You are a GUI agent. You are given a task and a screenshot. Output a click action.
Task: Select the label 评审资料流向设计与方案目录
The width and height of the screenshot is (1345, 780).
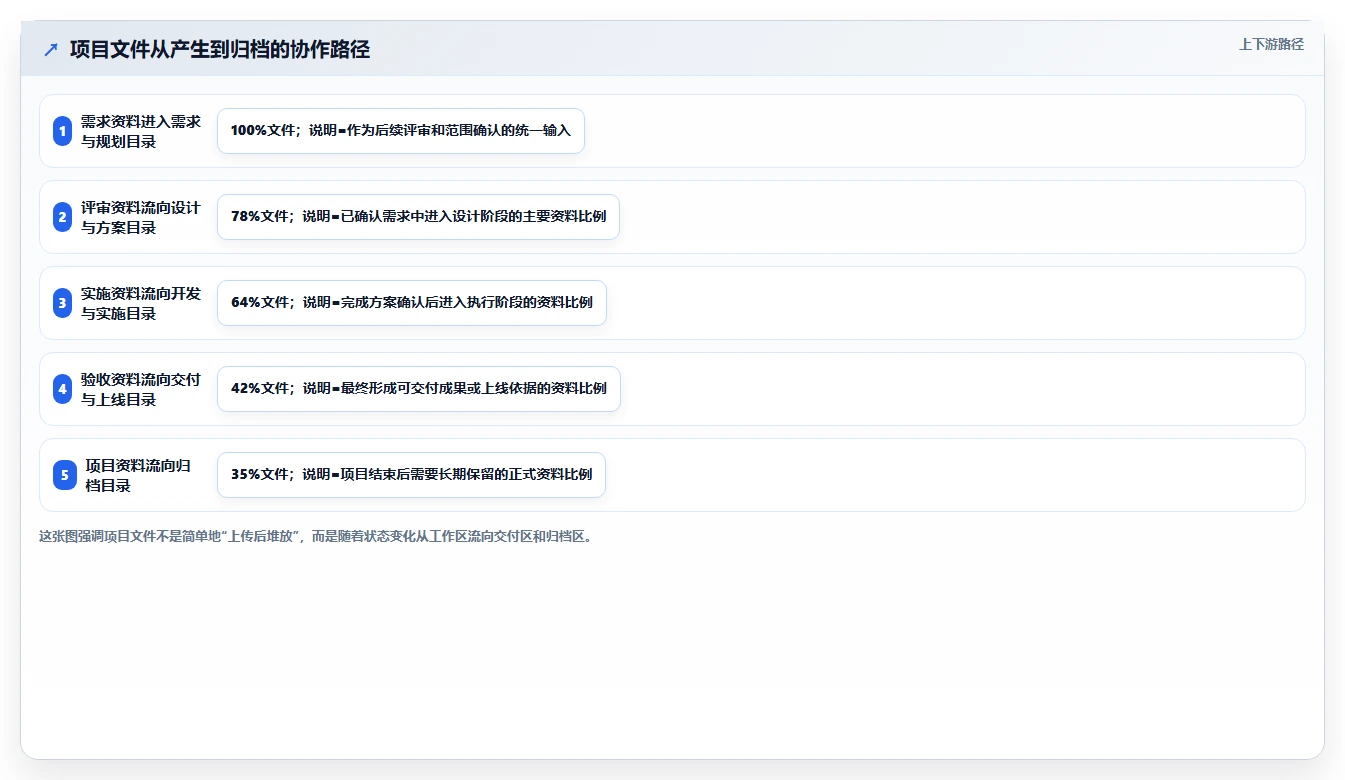point(141,217)
